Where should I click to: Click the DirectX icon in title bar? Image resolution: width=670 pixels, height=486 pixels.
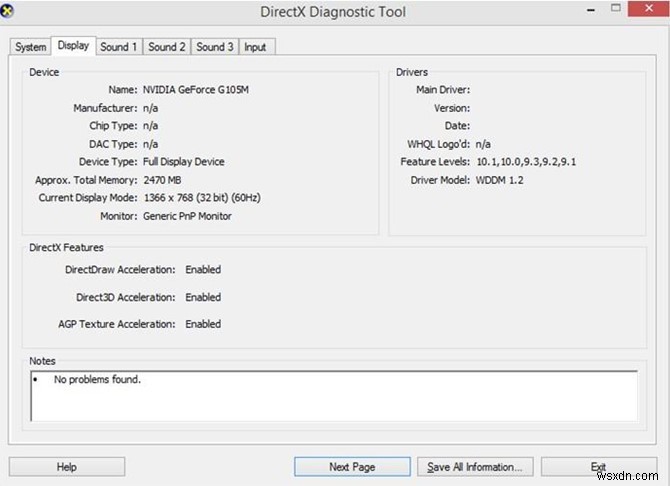click(6, 10)
